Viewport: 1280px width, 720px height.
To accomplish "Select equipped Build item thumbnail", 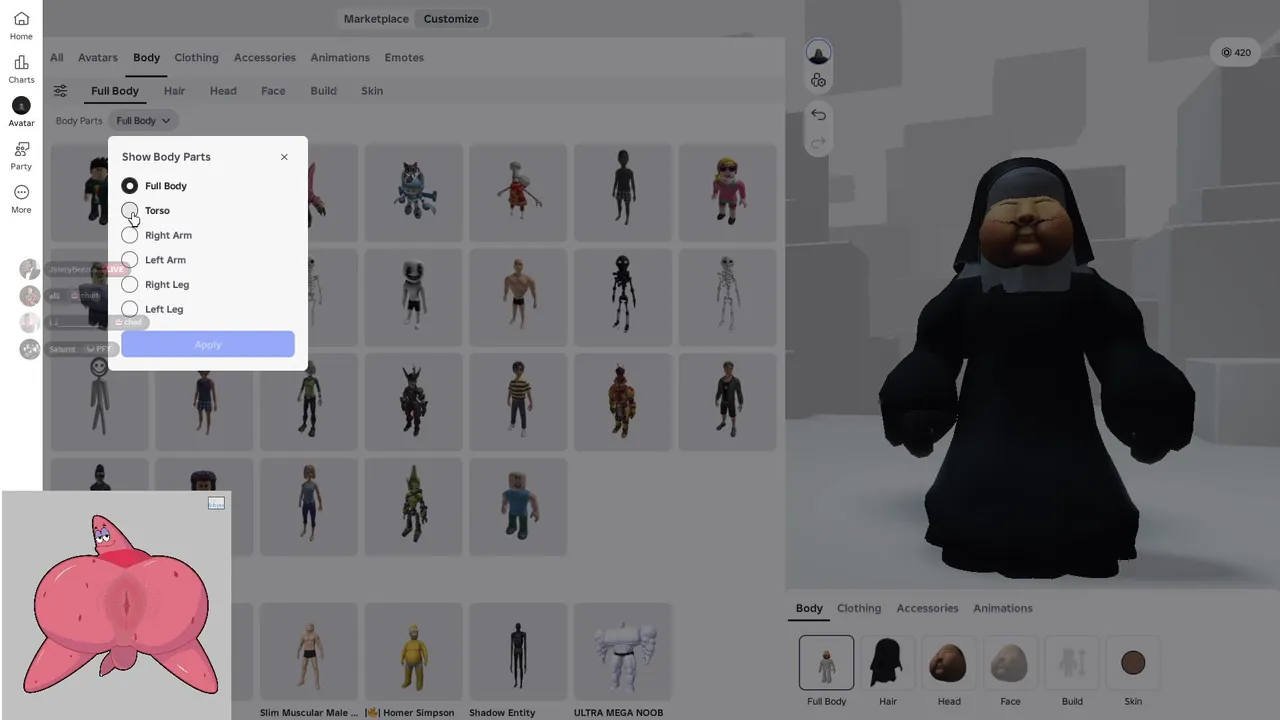I will (x=1072, y=662).
